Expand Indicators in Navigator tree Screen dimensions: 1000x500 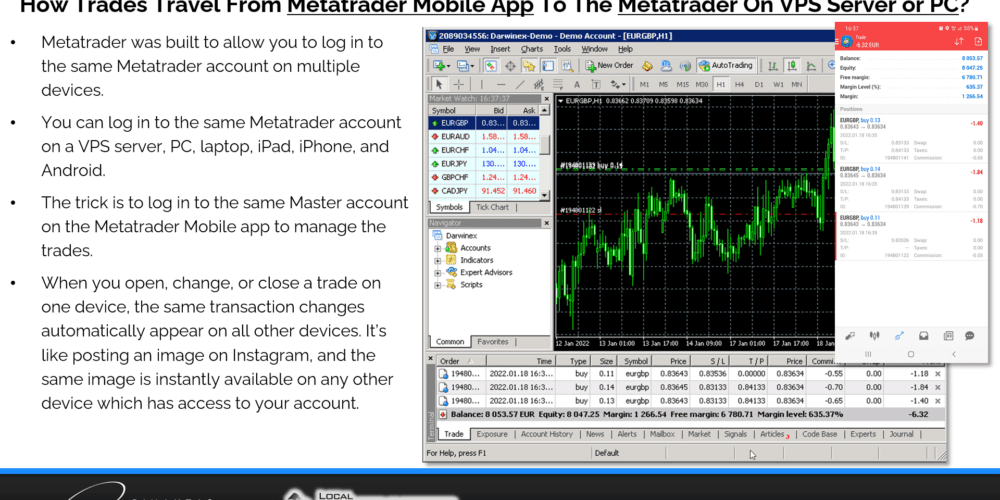[438, 260]
